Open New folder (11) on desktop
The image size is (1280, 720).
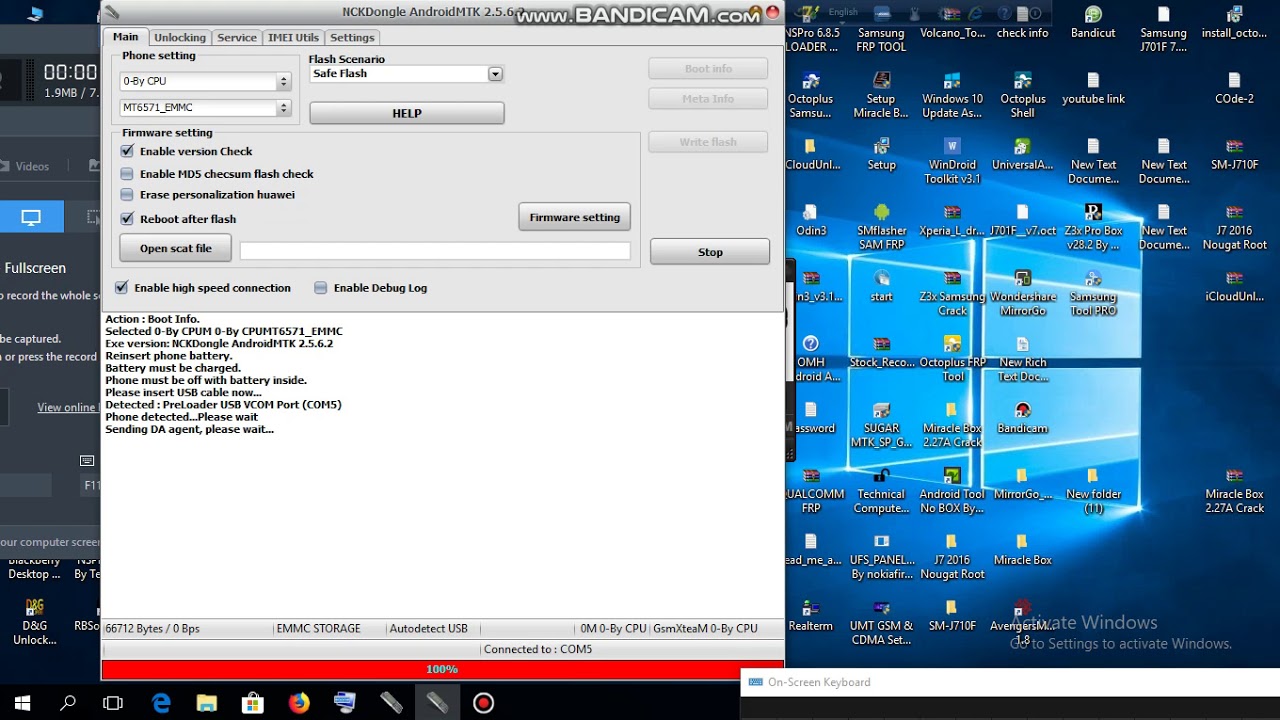[x=1093, y=491]
